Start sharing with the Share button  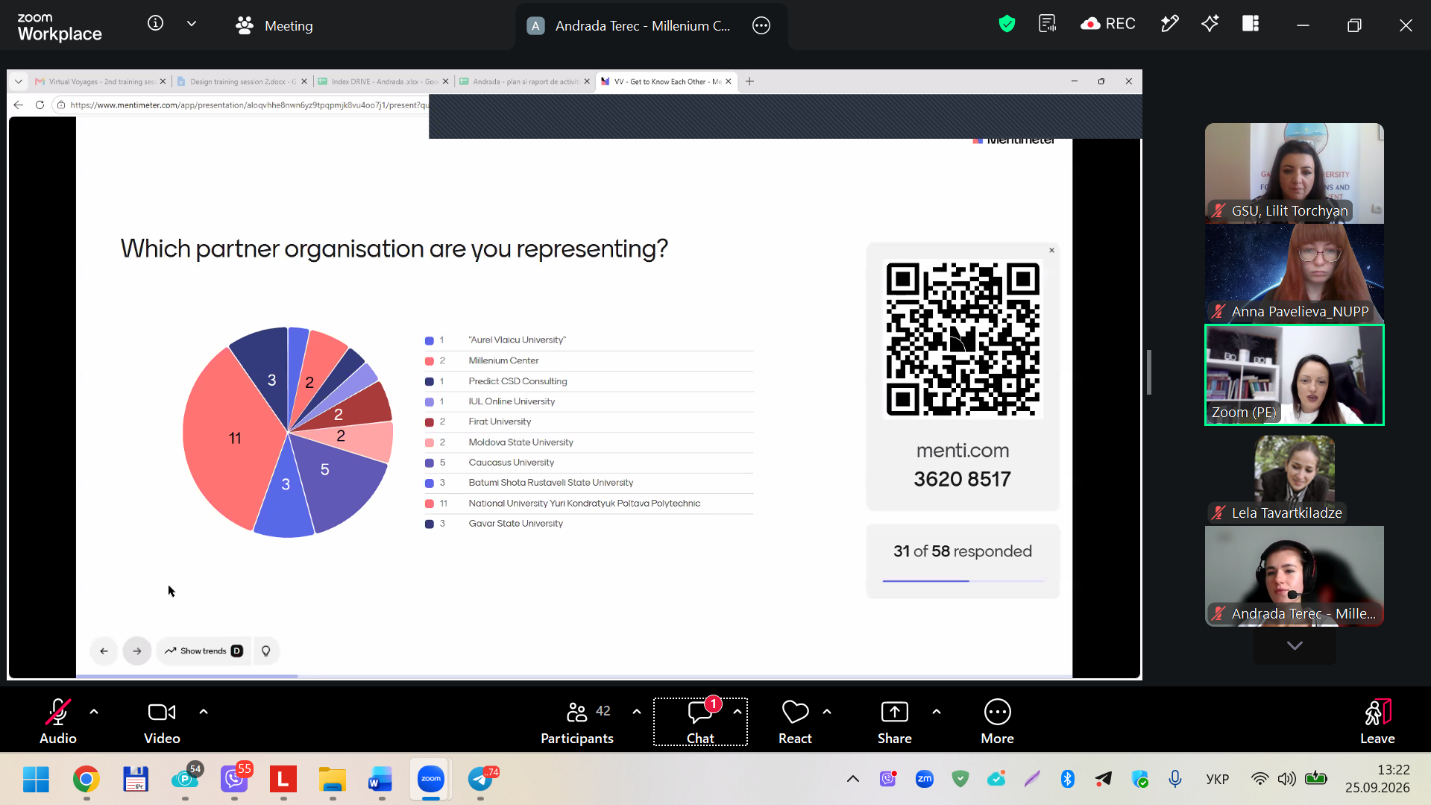coord(894,721)
